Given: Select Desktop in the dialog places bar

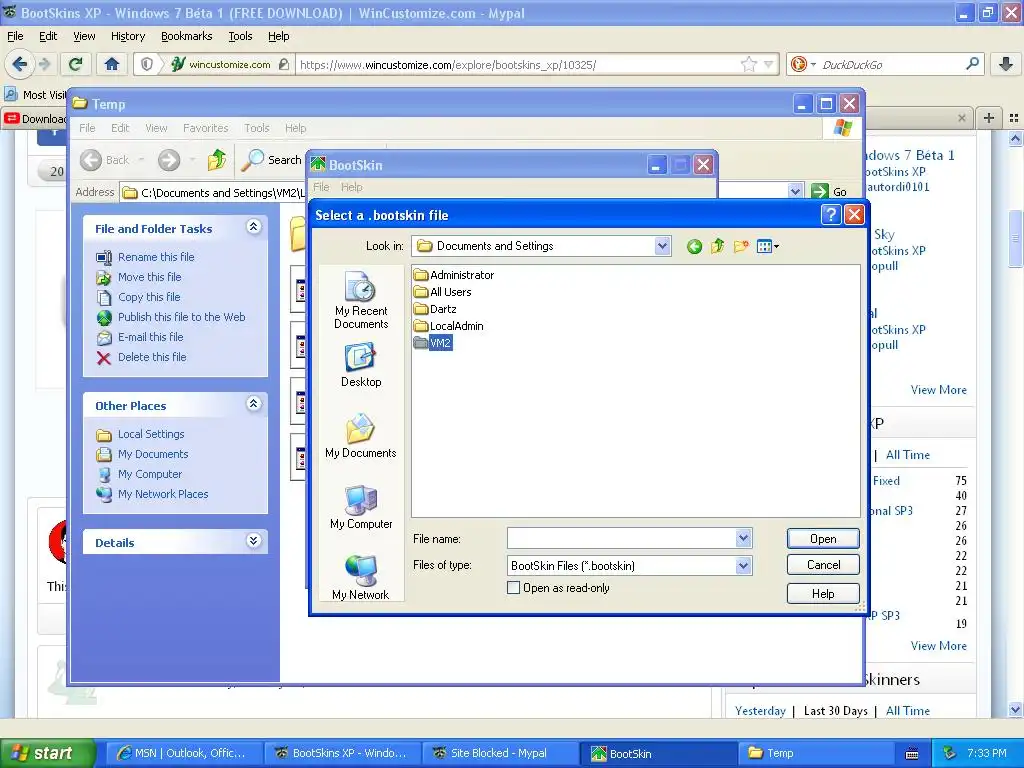Looking at the screenshot, I should 361,366.
